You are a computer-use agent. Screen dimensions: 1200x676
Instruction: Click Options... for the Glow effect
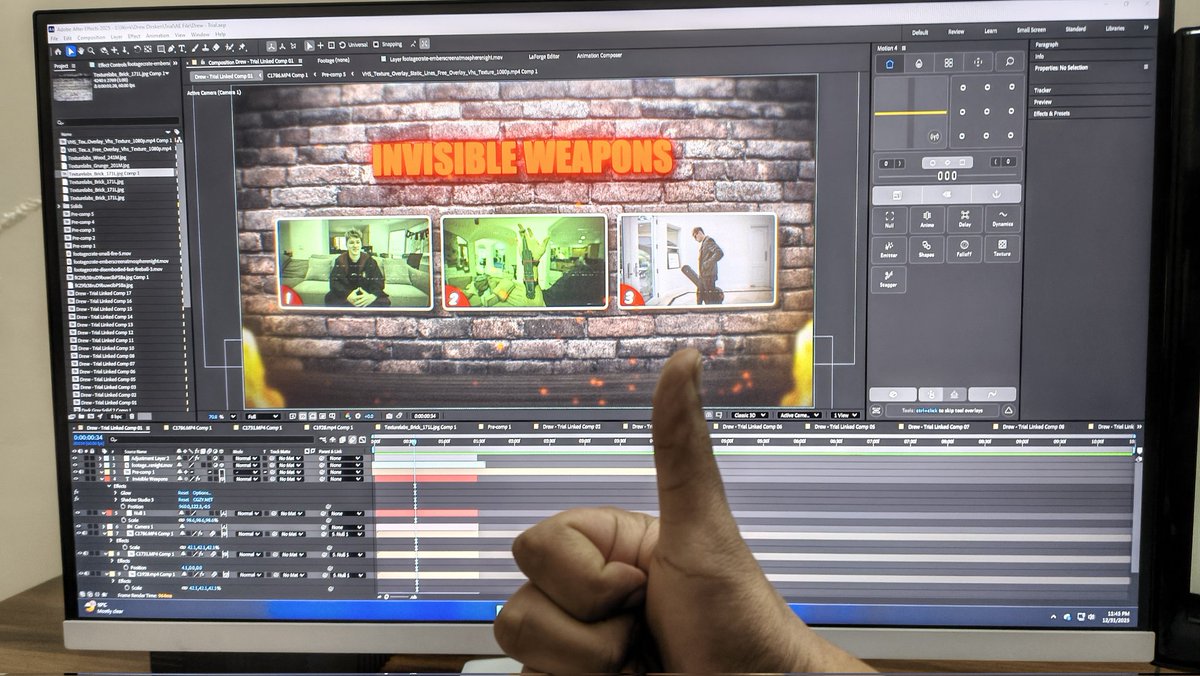pos(201,493)
